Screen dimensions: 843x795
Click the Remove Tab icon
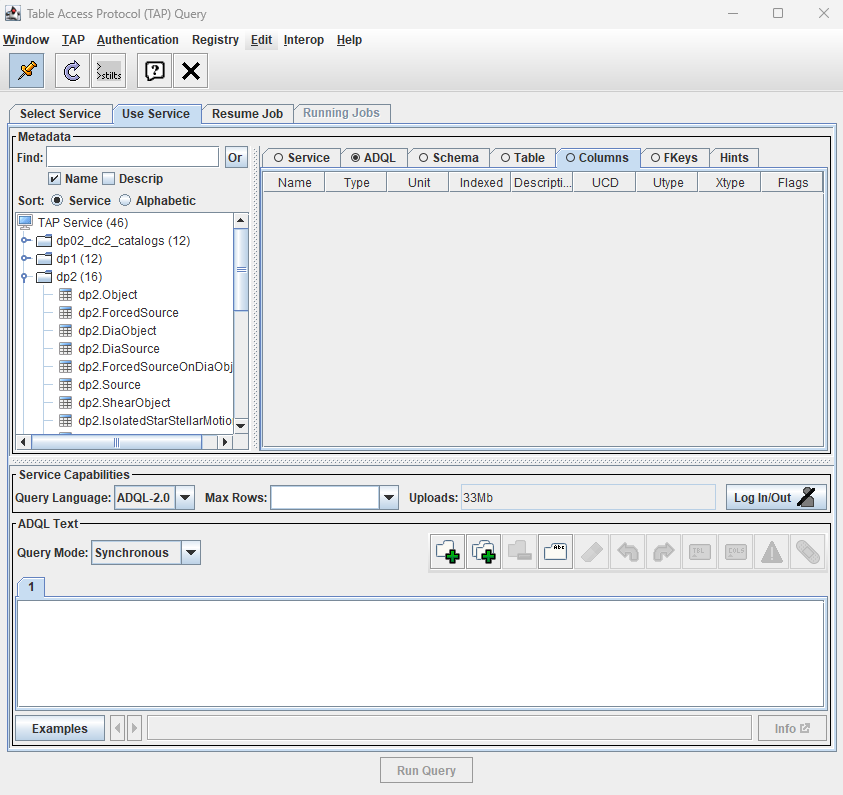tap(519, 552)
